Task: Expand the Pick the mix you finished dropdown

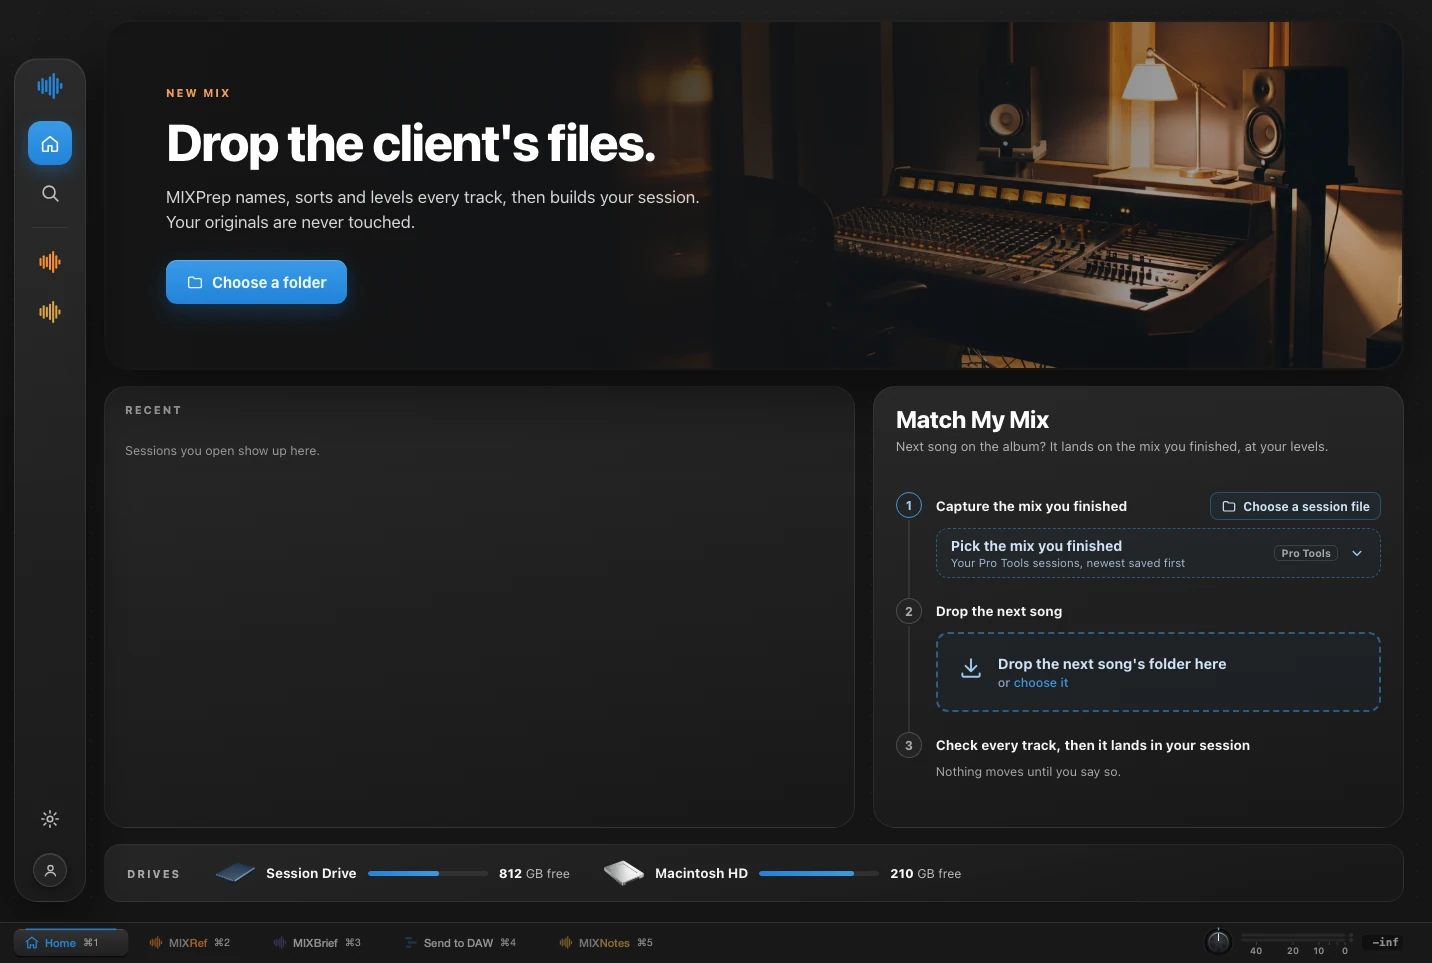Action: (1158, 554)
